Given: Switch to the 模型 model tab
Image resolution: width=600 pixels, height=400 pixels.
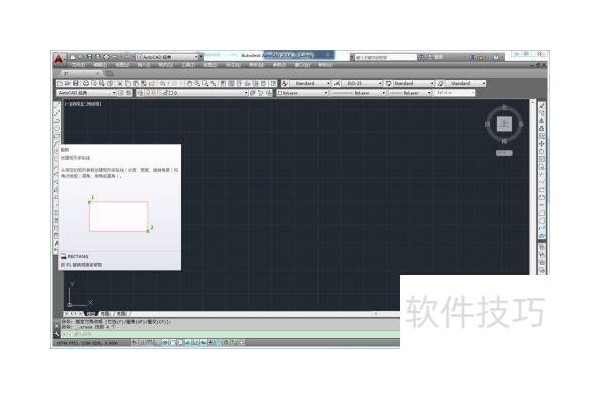Looking at the screenshot, I should [91, 313].
